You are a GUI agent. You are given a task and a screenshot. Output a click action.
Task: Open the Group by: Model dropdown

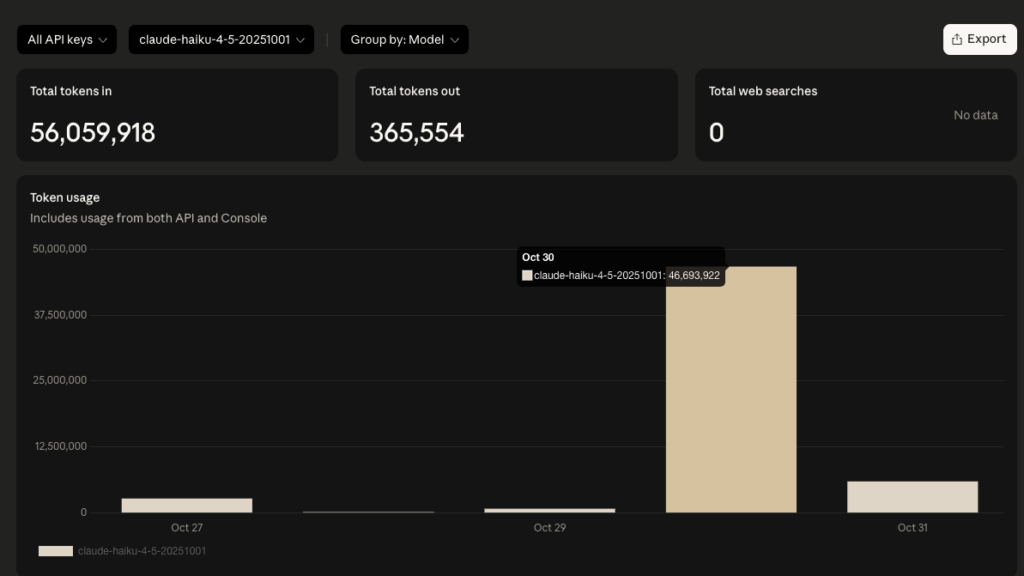[404, 40]
